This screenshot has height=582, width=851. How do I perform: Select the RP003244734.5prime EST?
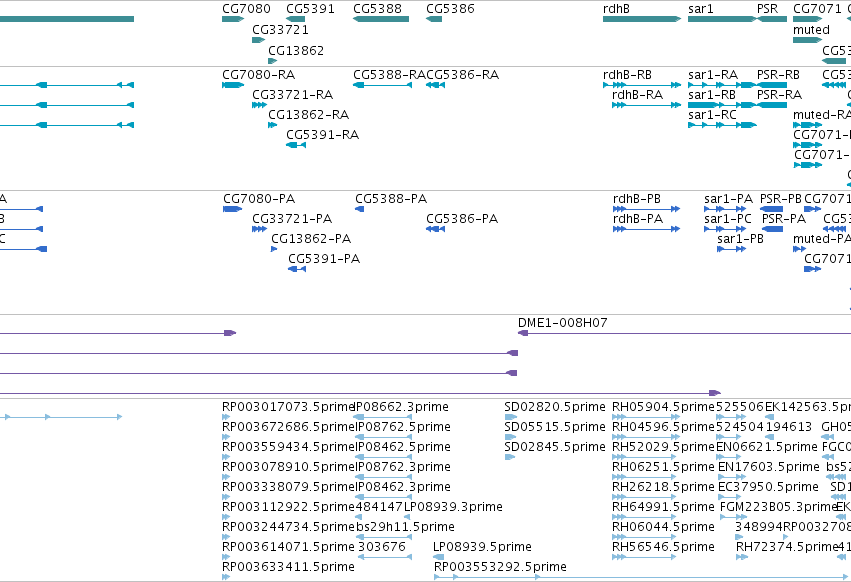click(x=226, y=537)
